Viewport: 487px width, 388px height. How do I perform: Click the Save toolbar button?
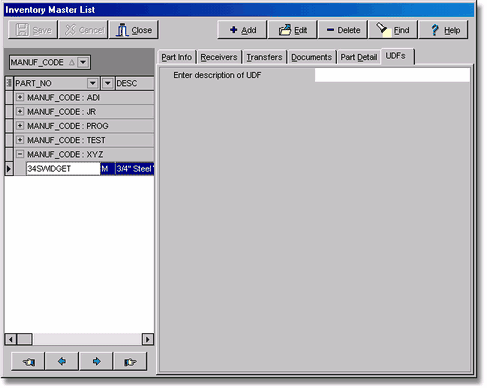[x=33, y=30]
